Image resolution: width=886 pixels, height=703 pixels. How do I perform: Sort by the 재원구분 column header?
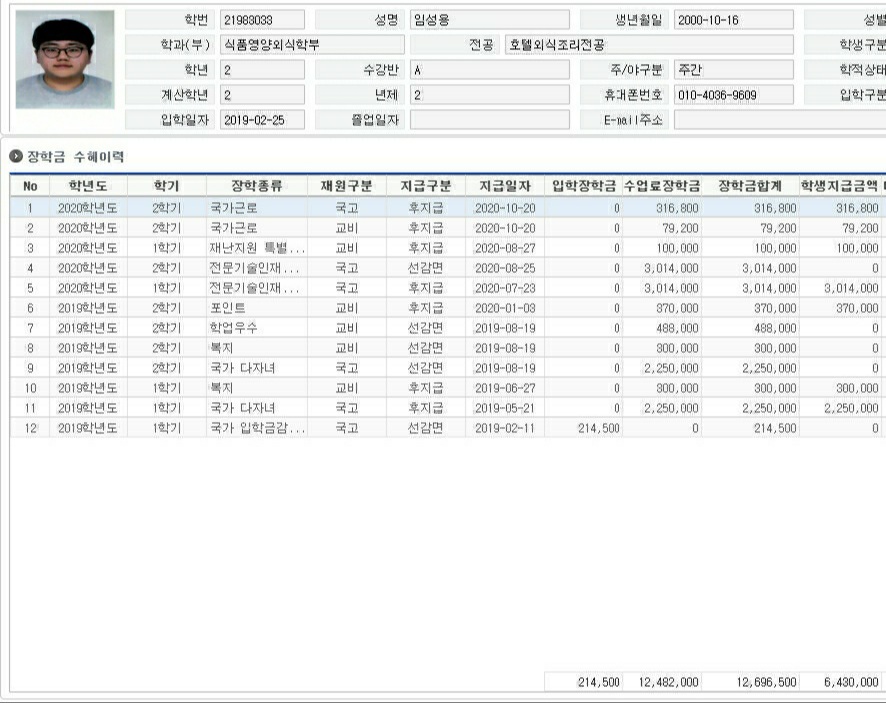pos(347,186)
